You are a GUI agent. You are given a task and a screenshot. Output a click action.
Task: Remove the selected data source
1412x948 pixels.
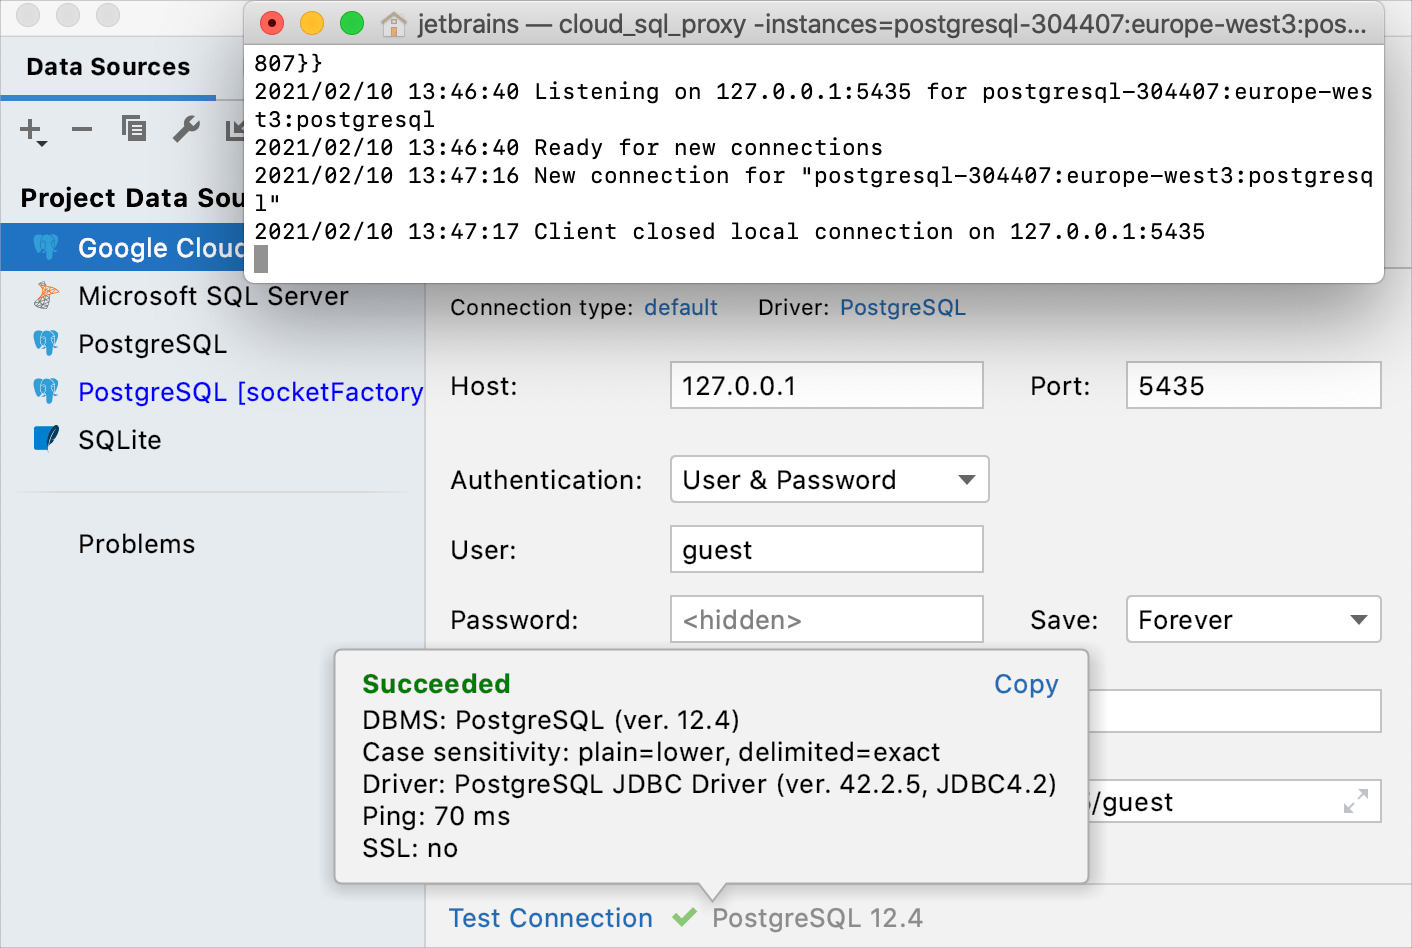pos(81,130)
